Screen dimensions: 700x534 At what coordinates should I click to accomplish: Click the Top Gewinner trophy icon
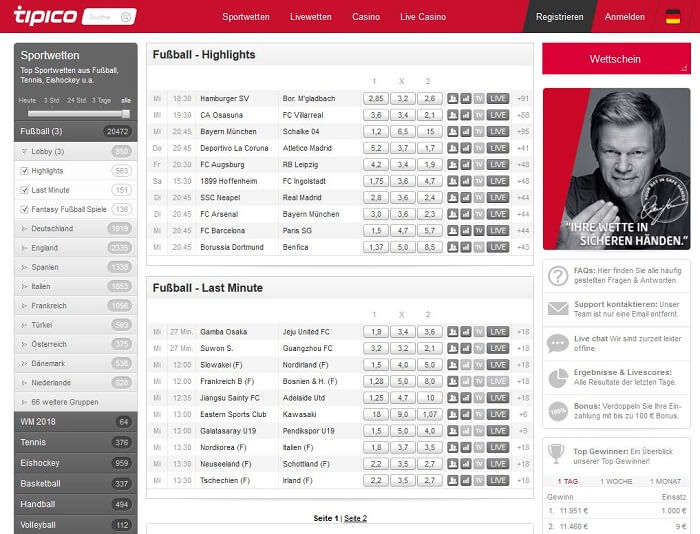pyautogui.click(x=556, y=454)
